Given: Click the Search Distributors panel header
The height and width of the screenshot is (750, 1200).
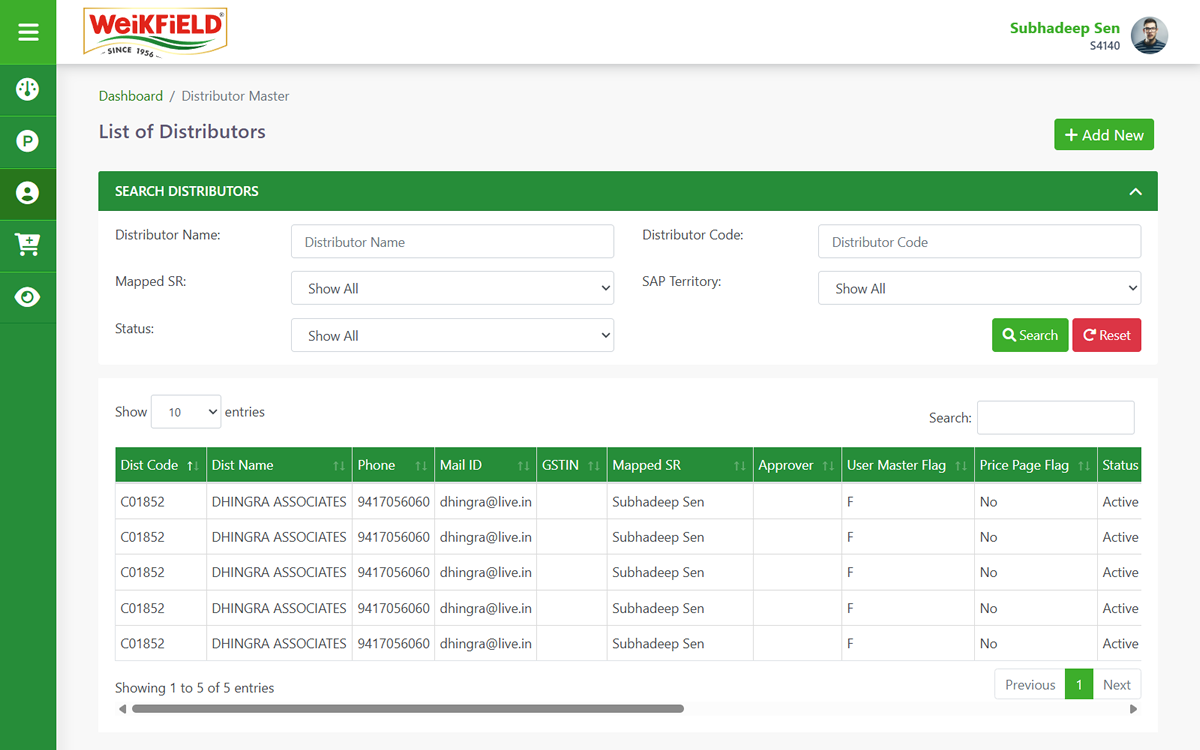Looking at the screenshot, I should tap(628, 191).
